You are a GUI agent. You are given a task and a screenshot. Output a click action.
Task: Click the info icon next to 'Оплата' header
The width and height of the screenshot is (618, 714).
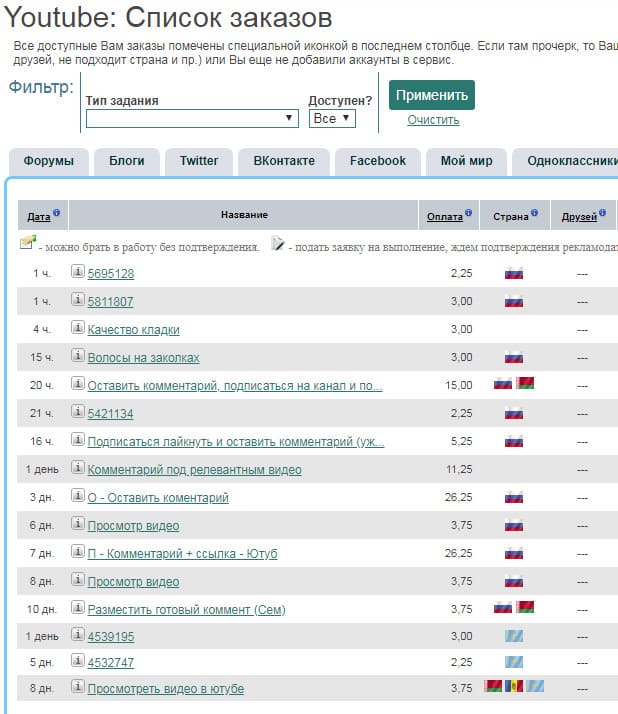click(469, 213)
